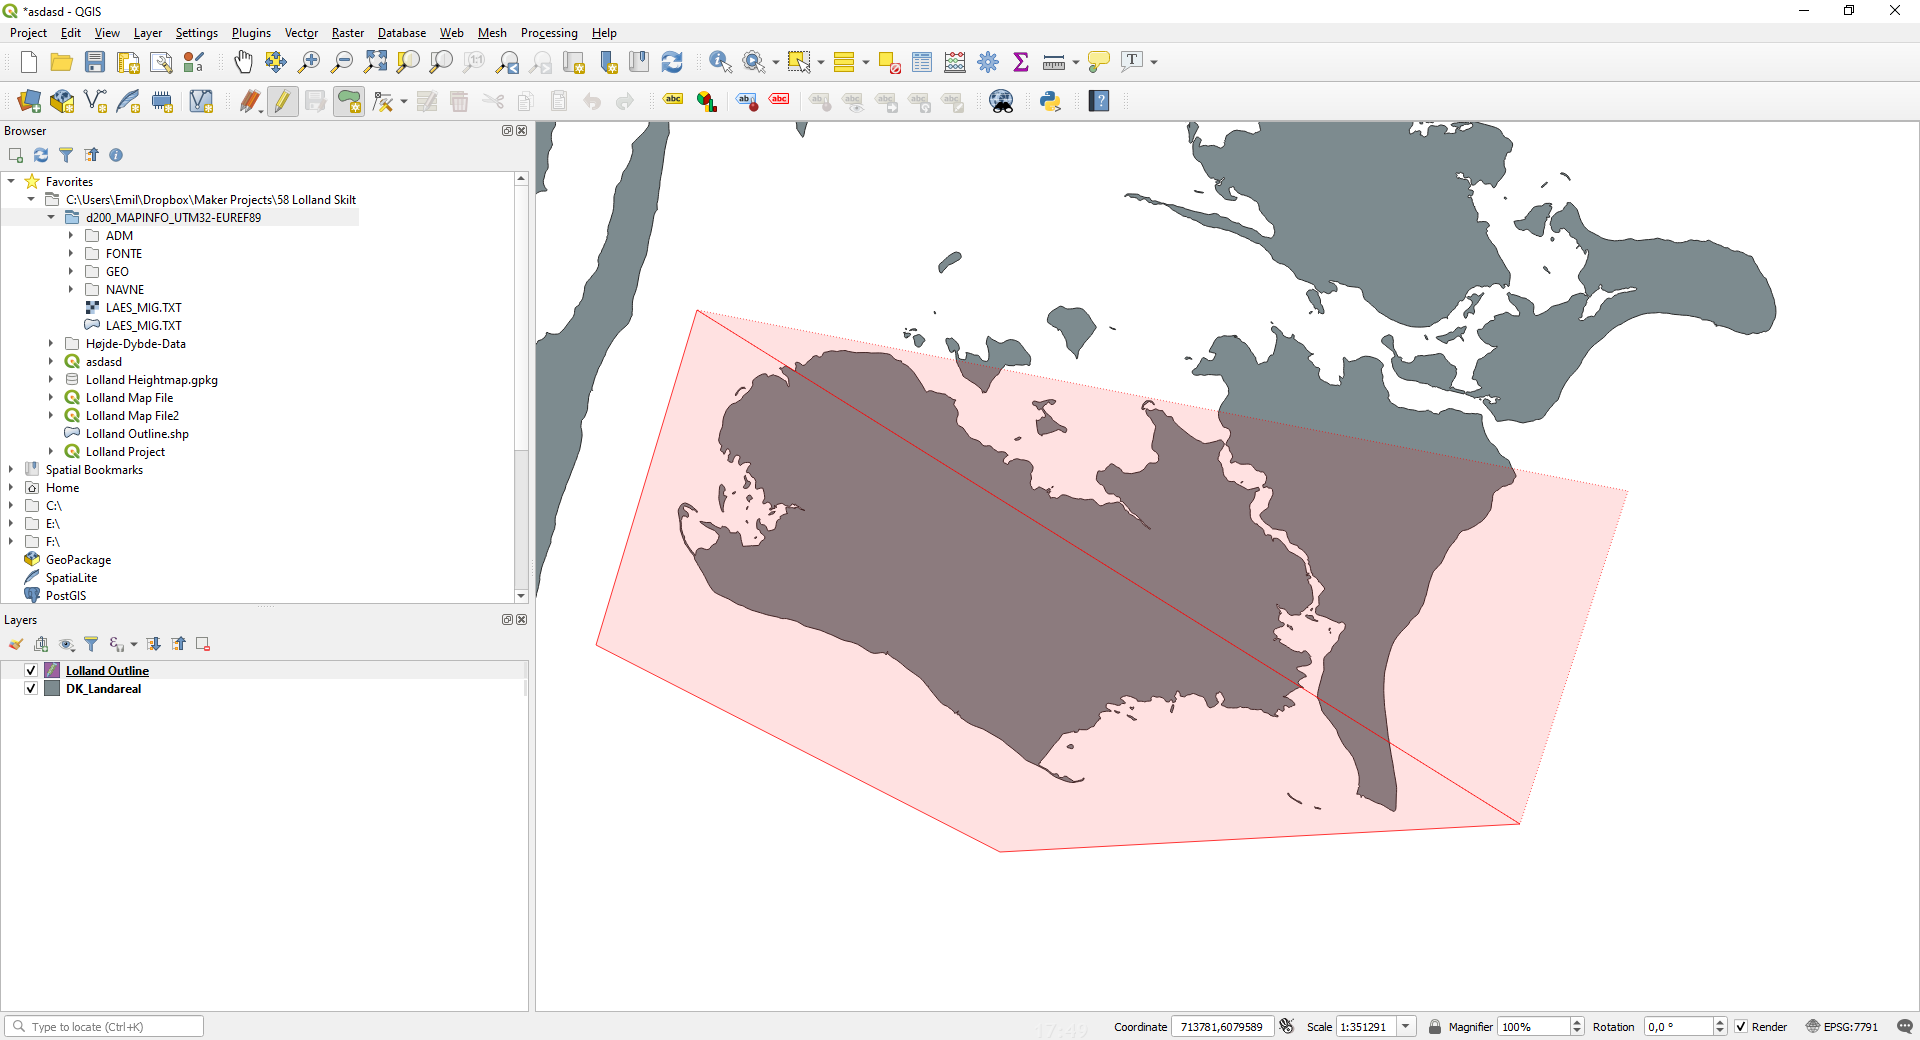Screen dimensions: 1920x1040
Task: Click the Add Polygon Feature tool
Action: point(349,101)
